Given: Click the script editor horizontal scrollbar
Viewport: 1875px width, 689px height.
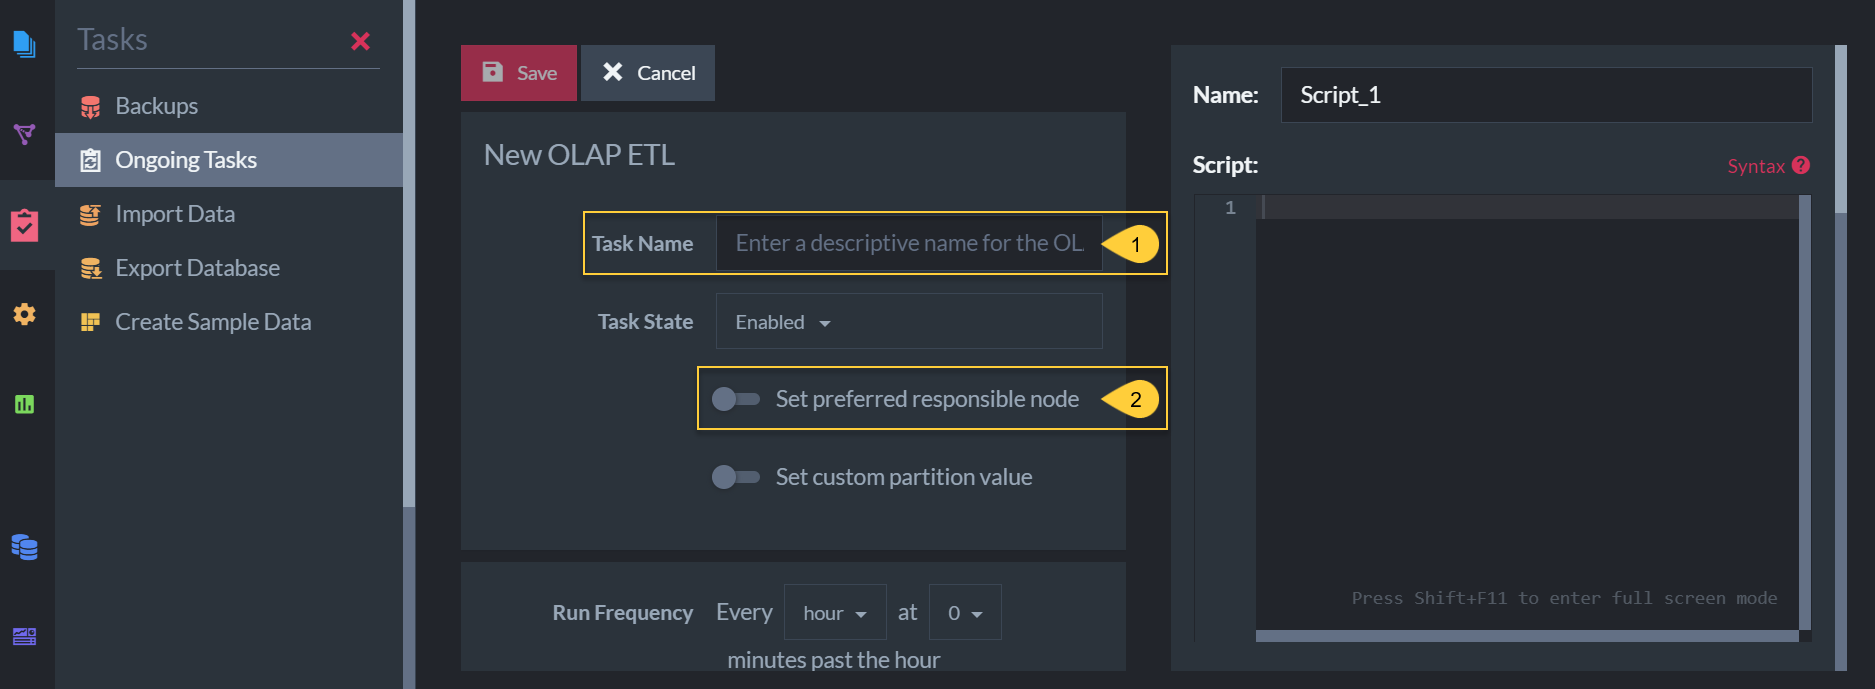Looking at the screenshot, I should 1527,636.
